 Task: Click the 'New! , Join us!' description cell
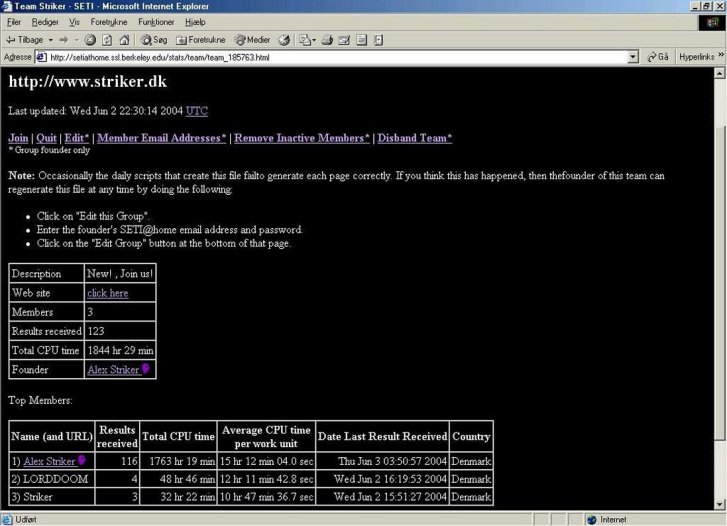click(120, 274)
